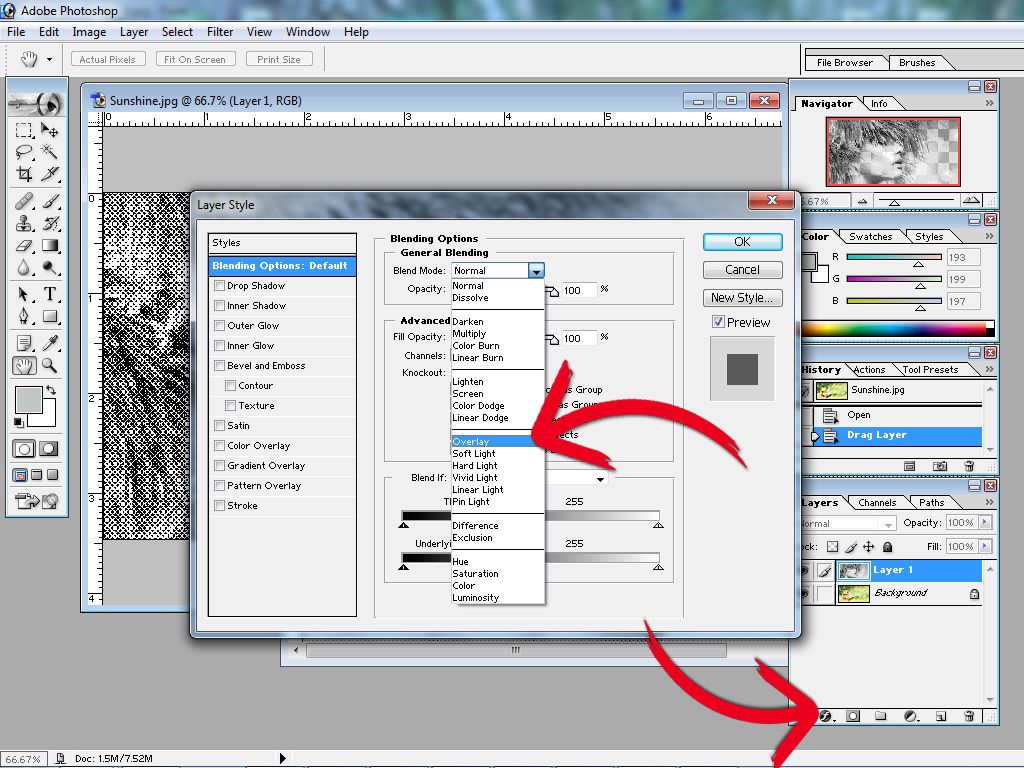Select the Zoom magnifier tool

pos(49,366)
